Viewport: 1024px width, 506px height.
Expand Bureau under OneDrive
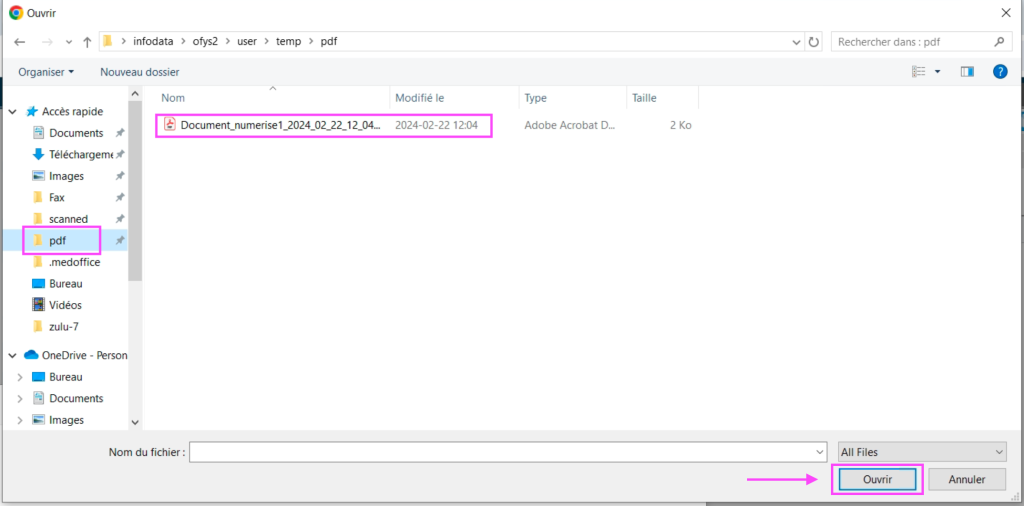[20, 377]
